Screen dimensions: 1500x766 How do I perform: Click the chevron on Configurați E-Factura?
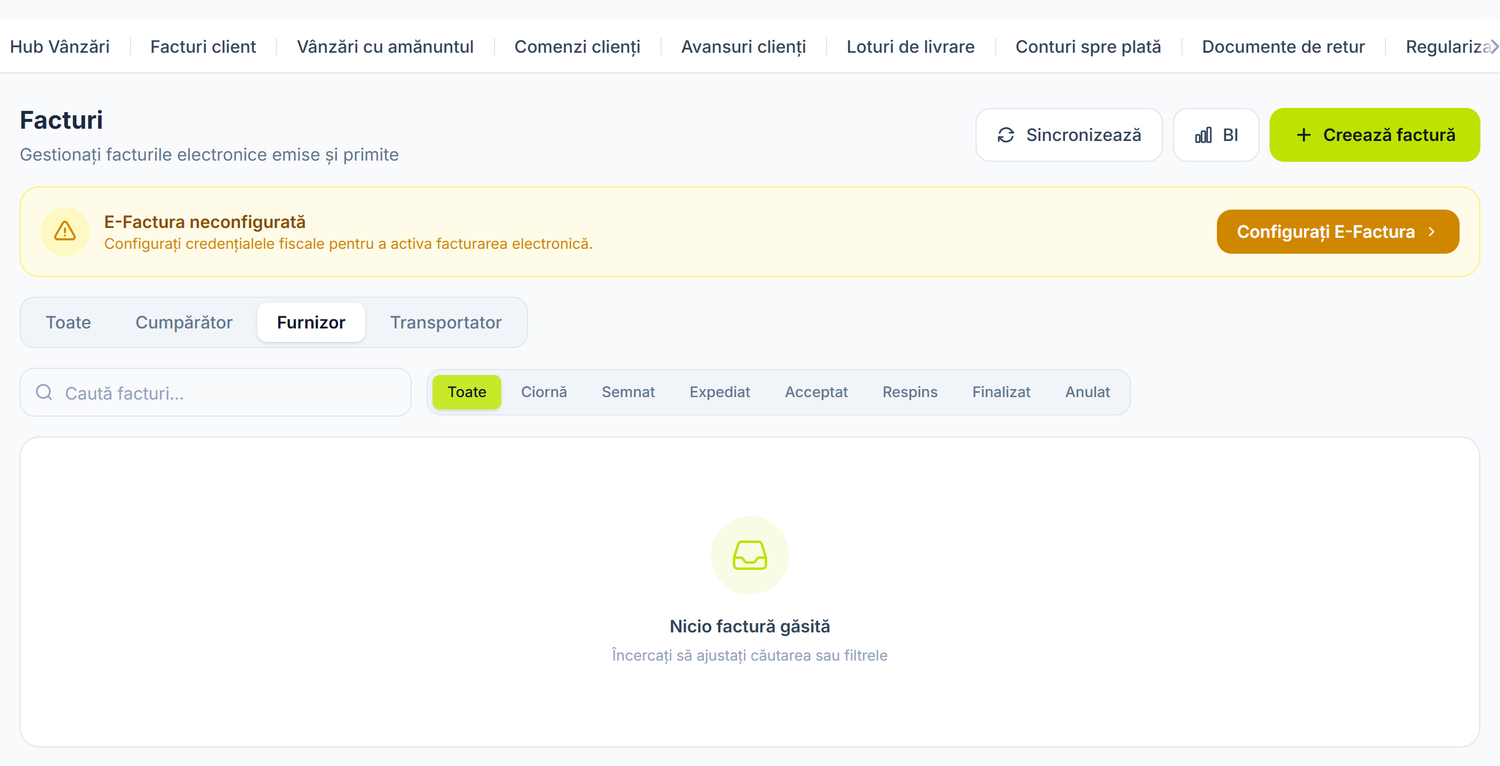(x=1432, y=232)
